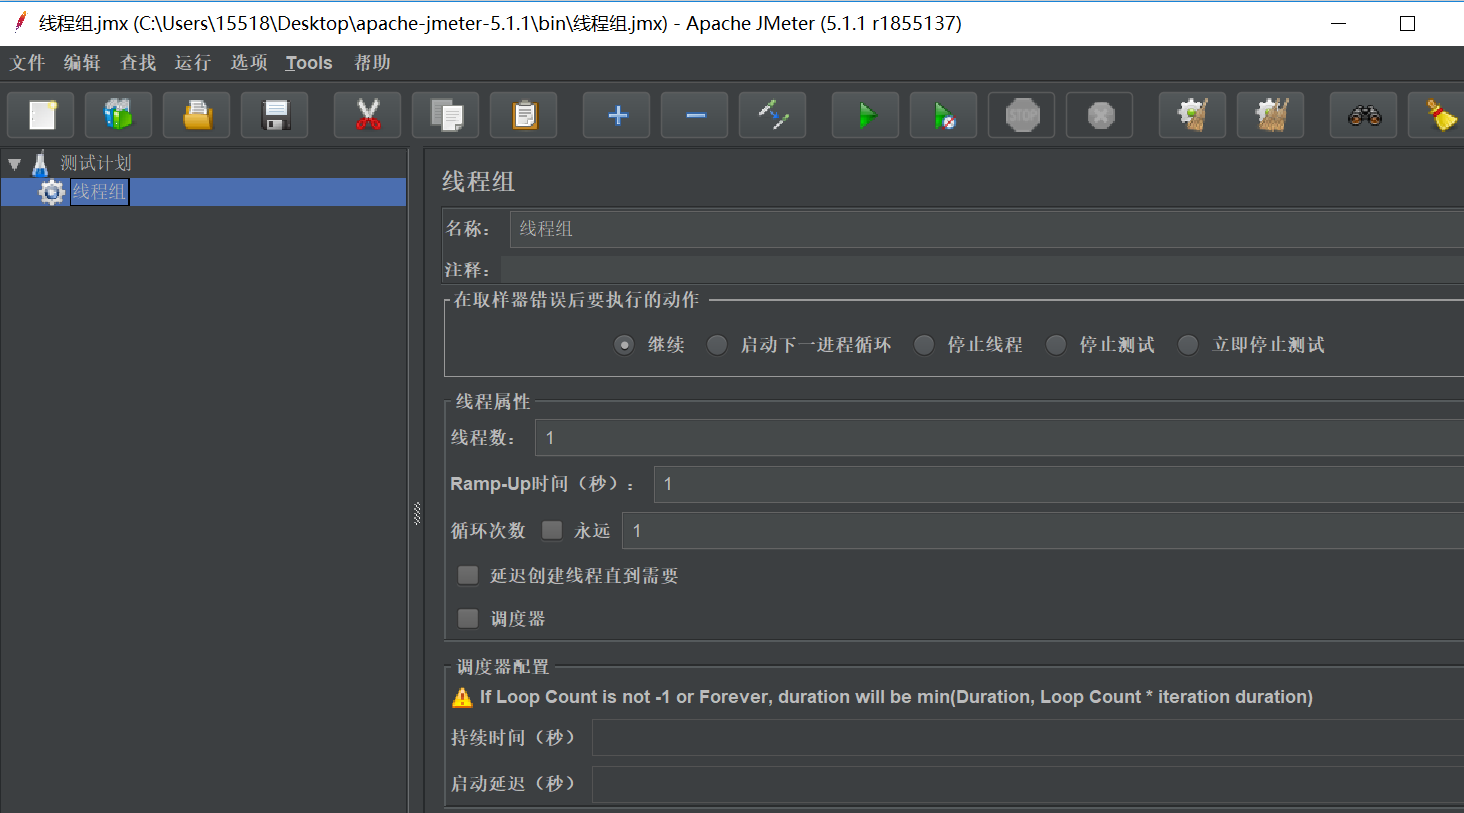Select the 停止线程 radio button
This screenshot has height=813, width=1464.
pyautogui.click(x=924, y=345)
